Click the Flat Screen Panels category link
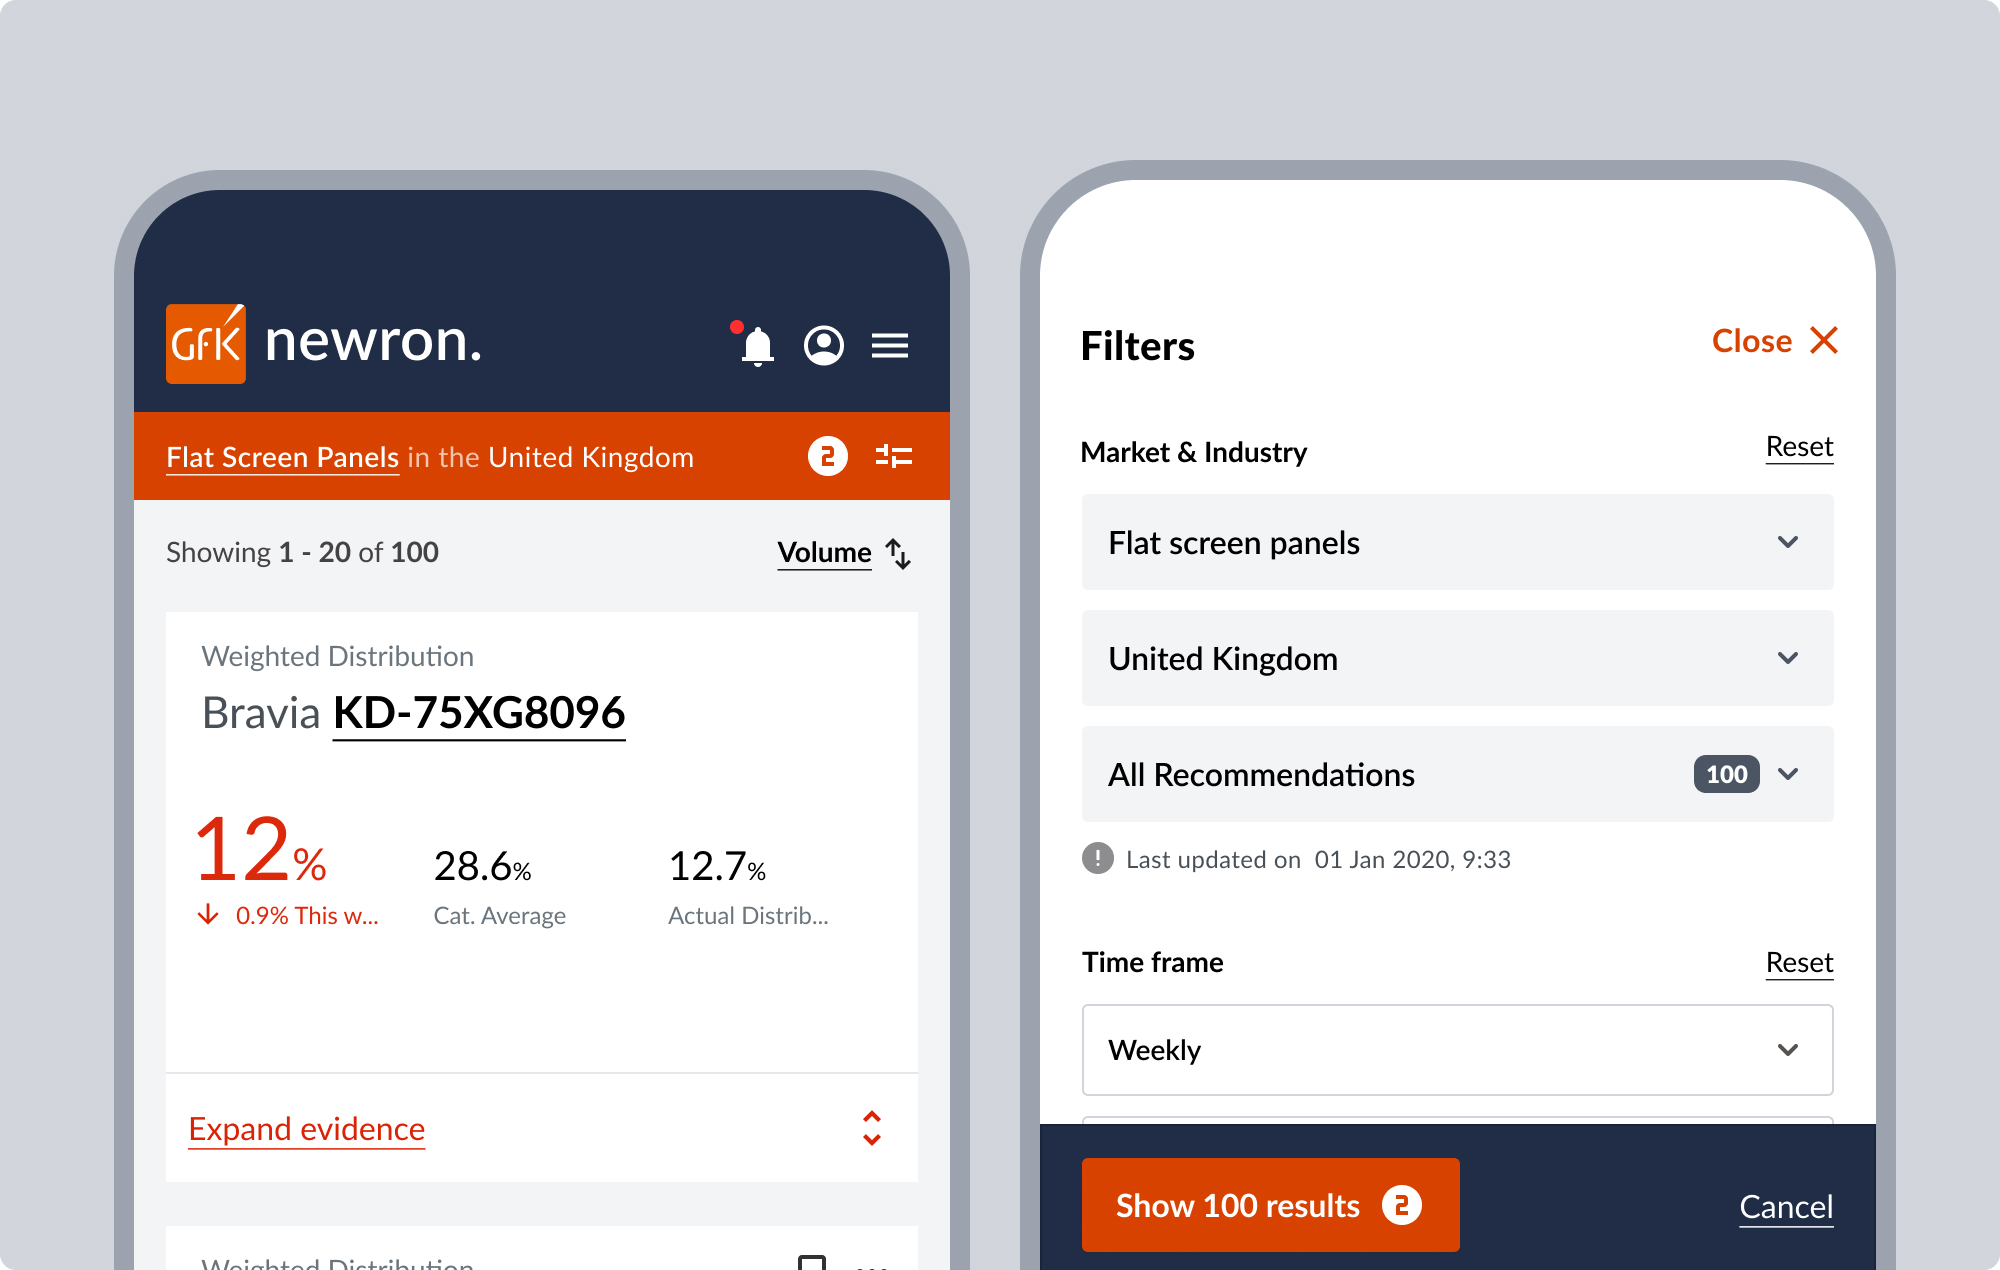 (282, 457)
